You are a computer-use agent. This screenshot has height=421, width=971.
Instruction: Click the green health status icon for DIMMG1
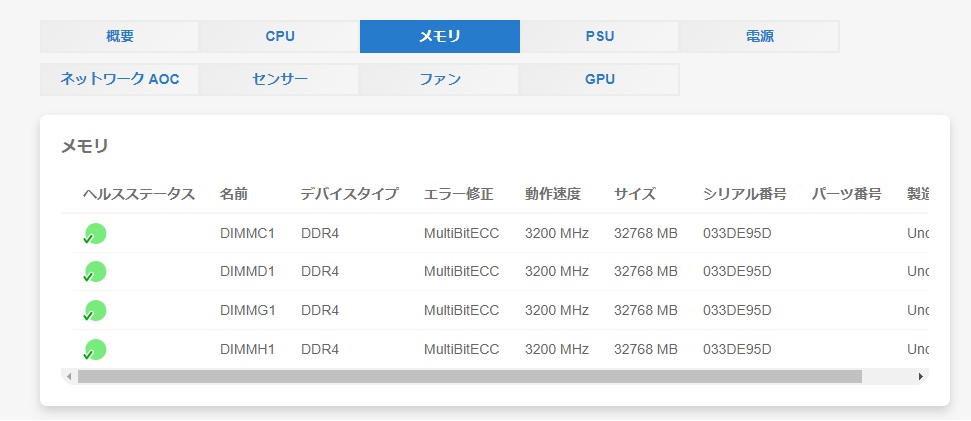coord(95,311)
